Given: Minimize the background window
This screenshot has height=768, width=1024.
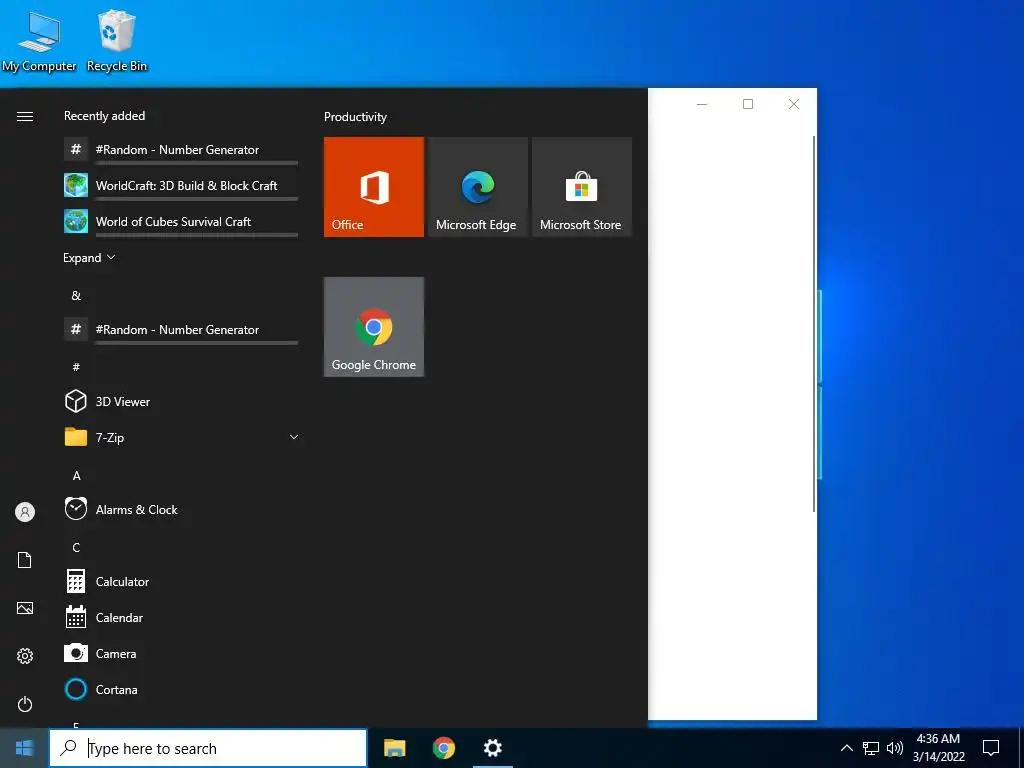Looking at the screenshot, I should click(702, 104).
